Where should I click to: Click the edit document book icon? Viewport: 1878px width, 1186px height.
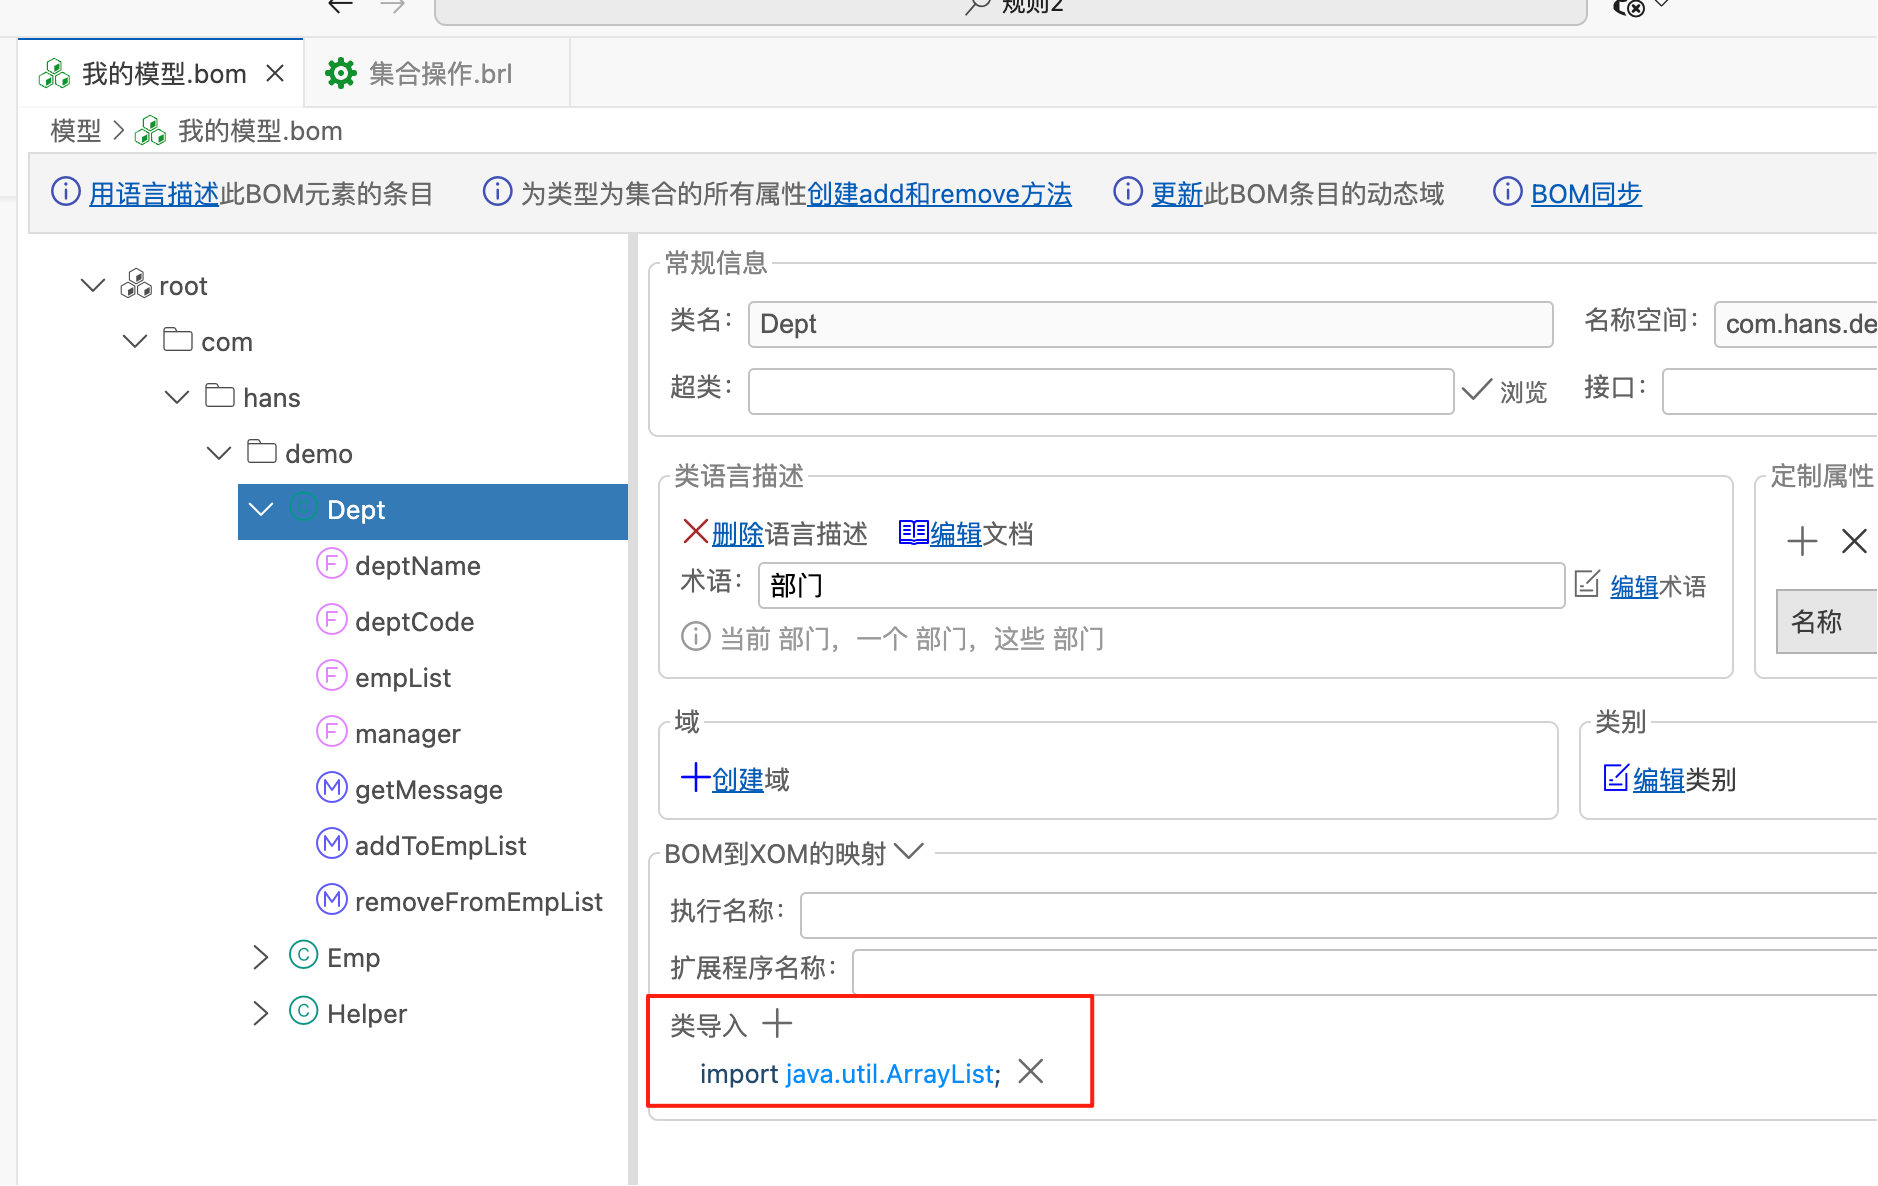[912, 532]
